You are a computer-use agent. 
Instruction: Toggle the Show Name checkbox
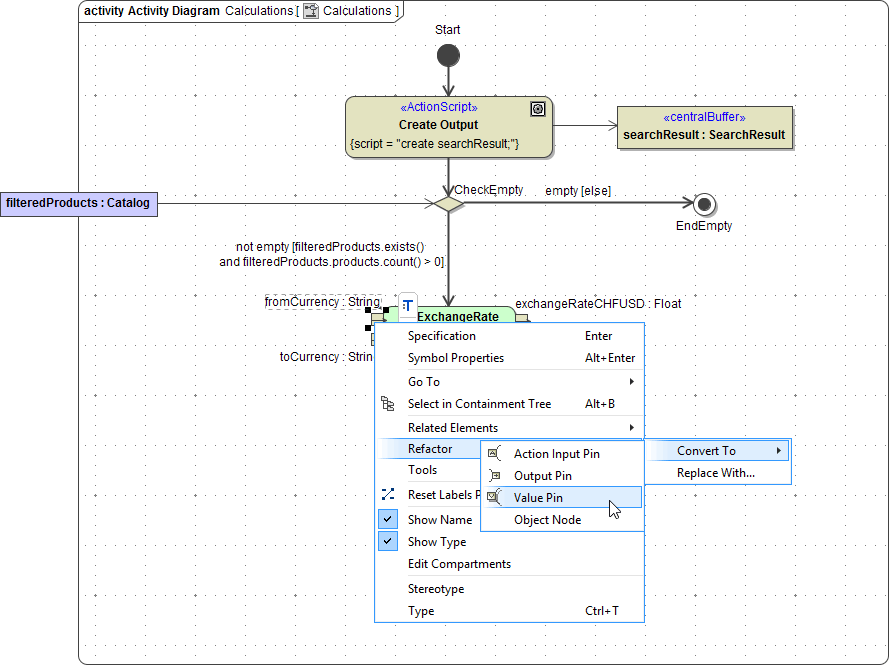pyautogui.click(x=388, y=520)
